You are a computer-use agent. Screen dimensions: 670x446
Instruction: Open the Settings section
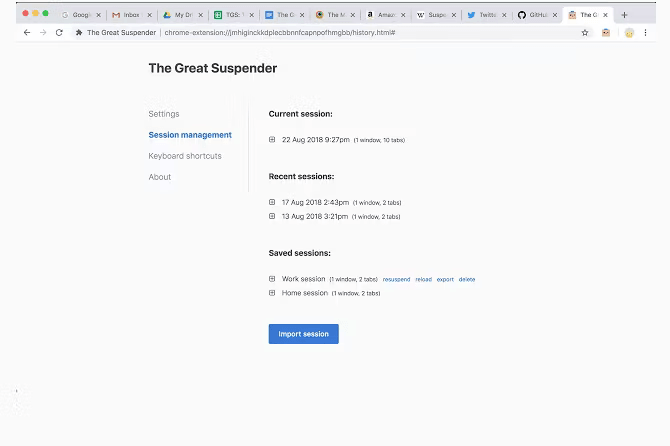(x=164, y=114)
